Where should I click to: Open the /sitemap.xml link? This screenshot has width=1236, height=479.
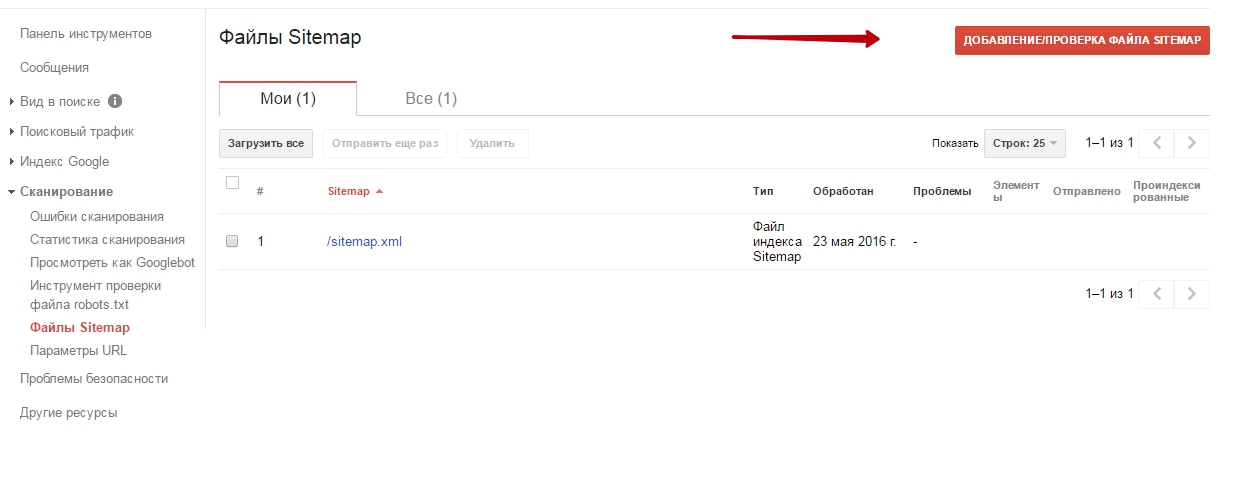tap(364, 241)
